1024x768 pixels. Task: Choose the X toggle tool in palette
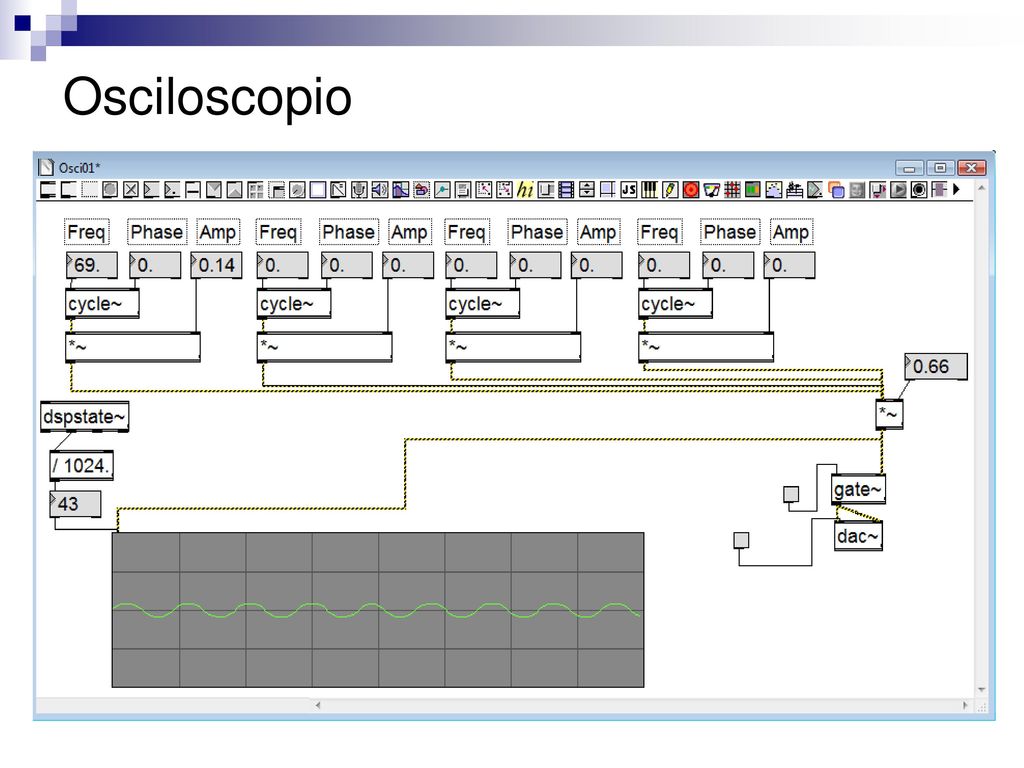(131, 190)
